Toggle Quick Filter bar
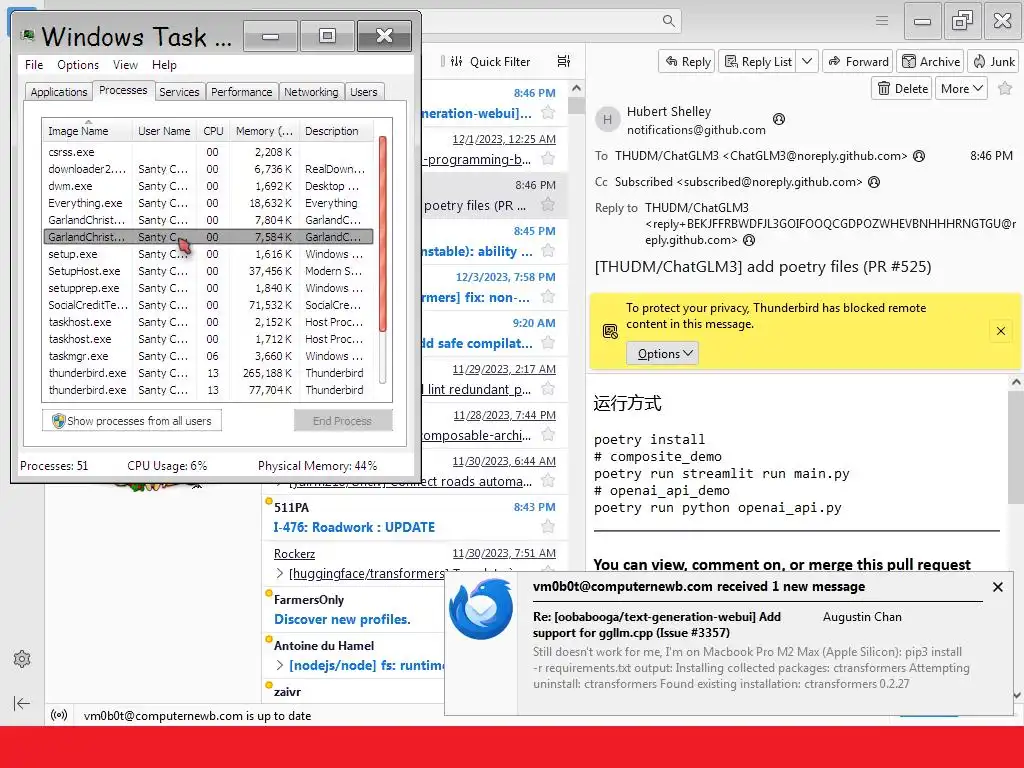The image size is (1024, 768). click(490, 61)
